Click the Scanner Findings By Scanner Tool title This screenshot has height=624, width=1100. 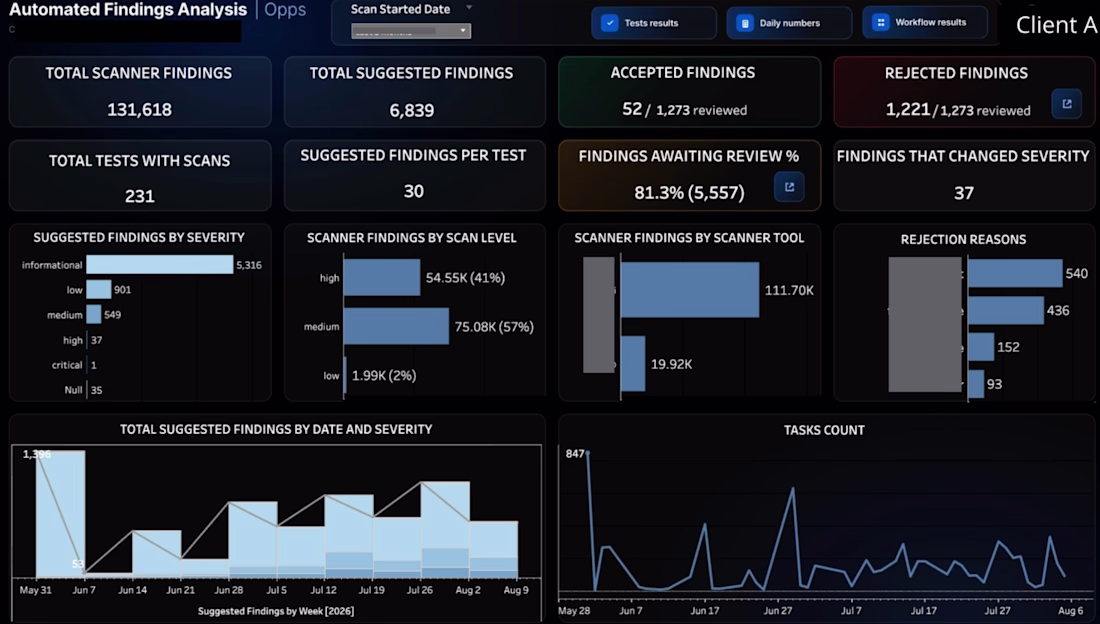click(x=689, y=238)
